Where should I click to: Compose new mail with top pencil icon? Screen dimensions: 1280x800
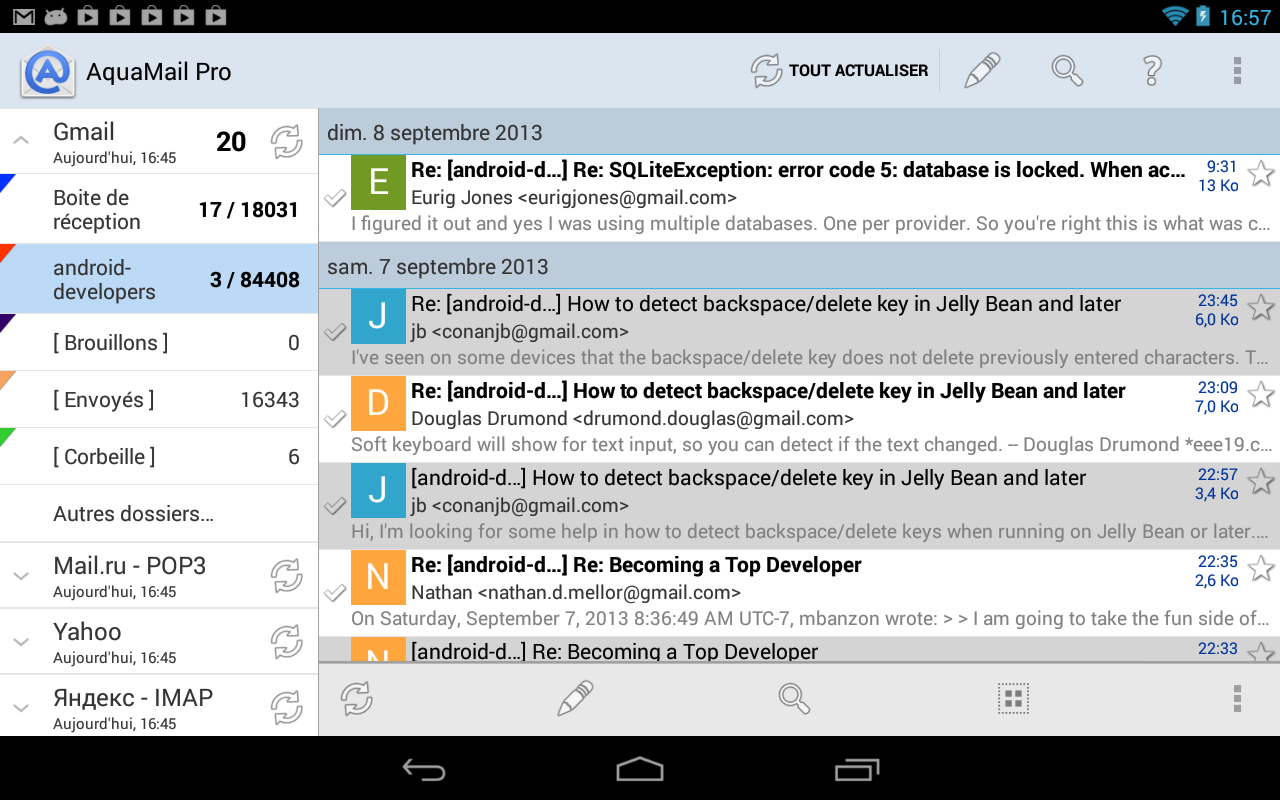point(982,71)
